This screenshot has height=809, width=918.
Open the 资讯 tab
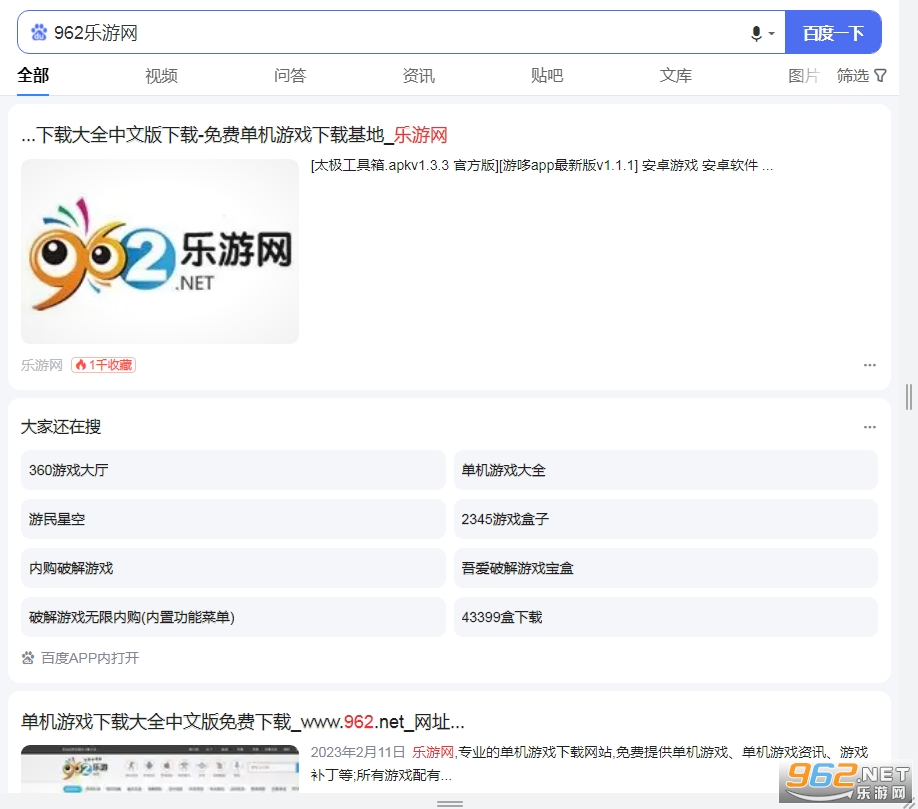coord(418,76)
